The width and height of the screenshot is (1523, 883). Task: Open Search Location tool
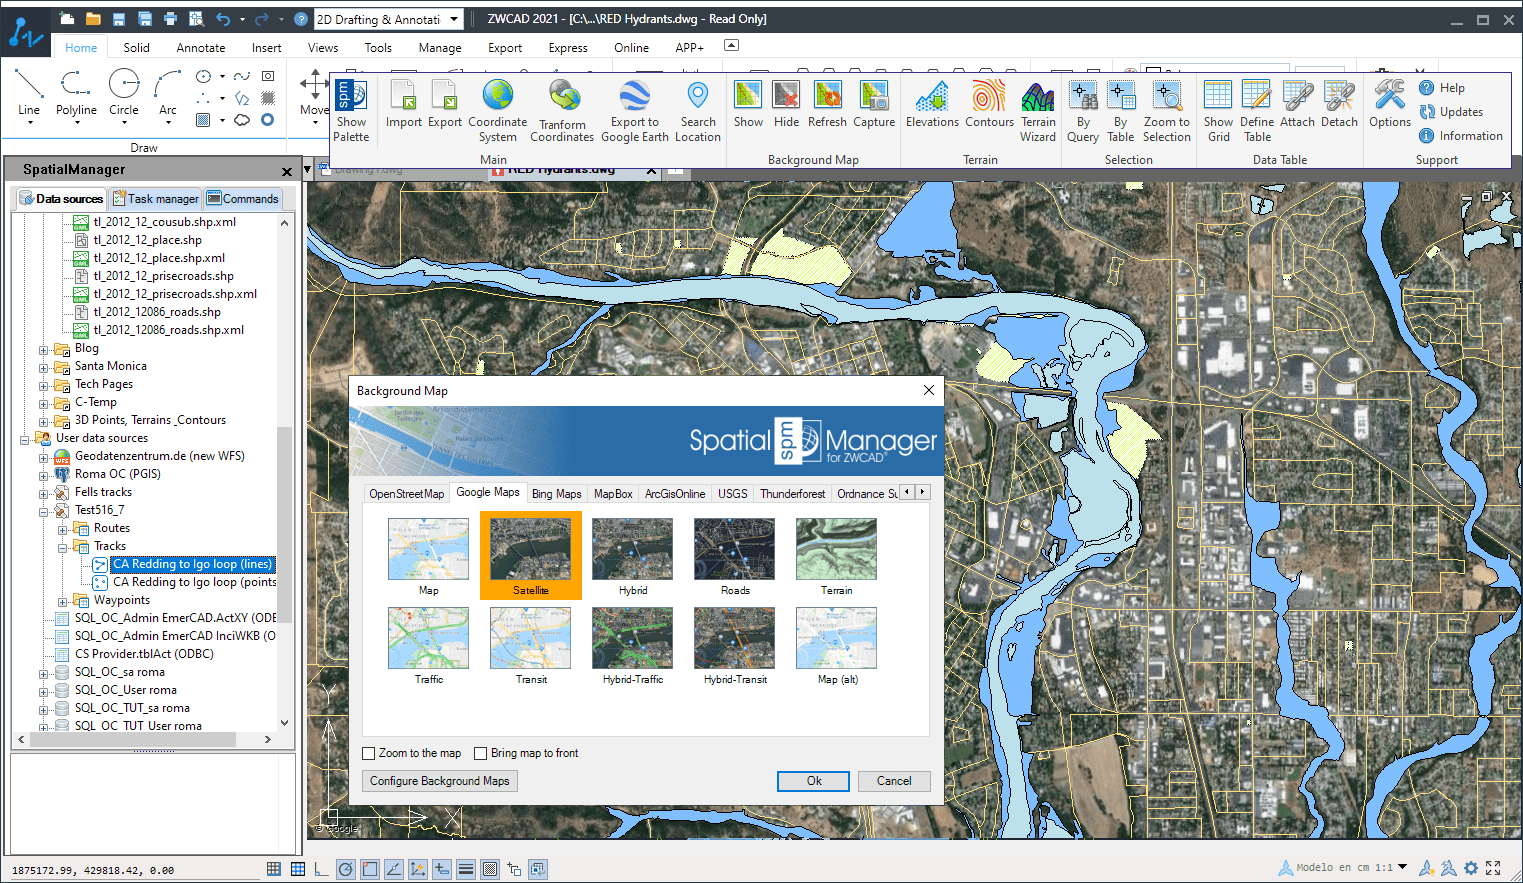(x=698, y=110)
